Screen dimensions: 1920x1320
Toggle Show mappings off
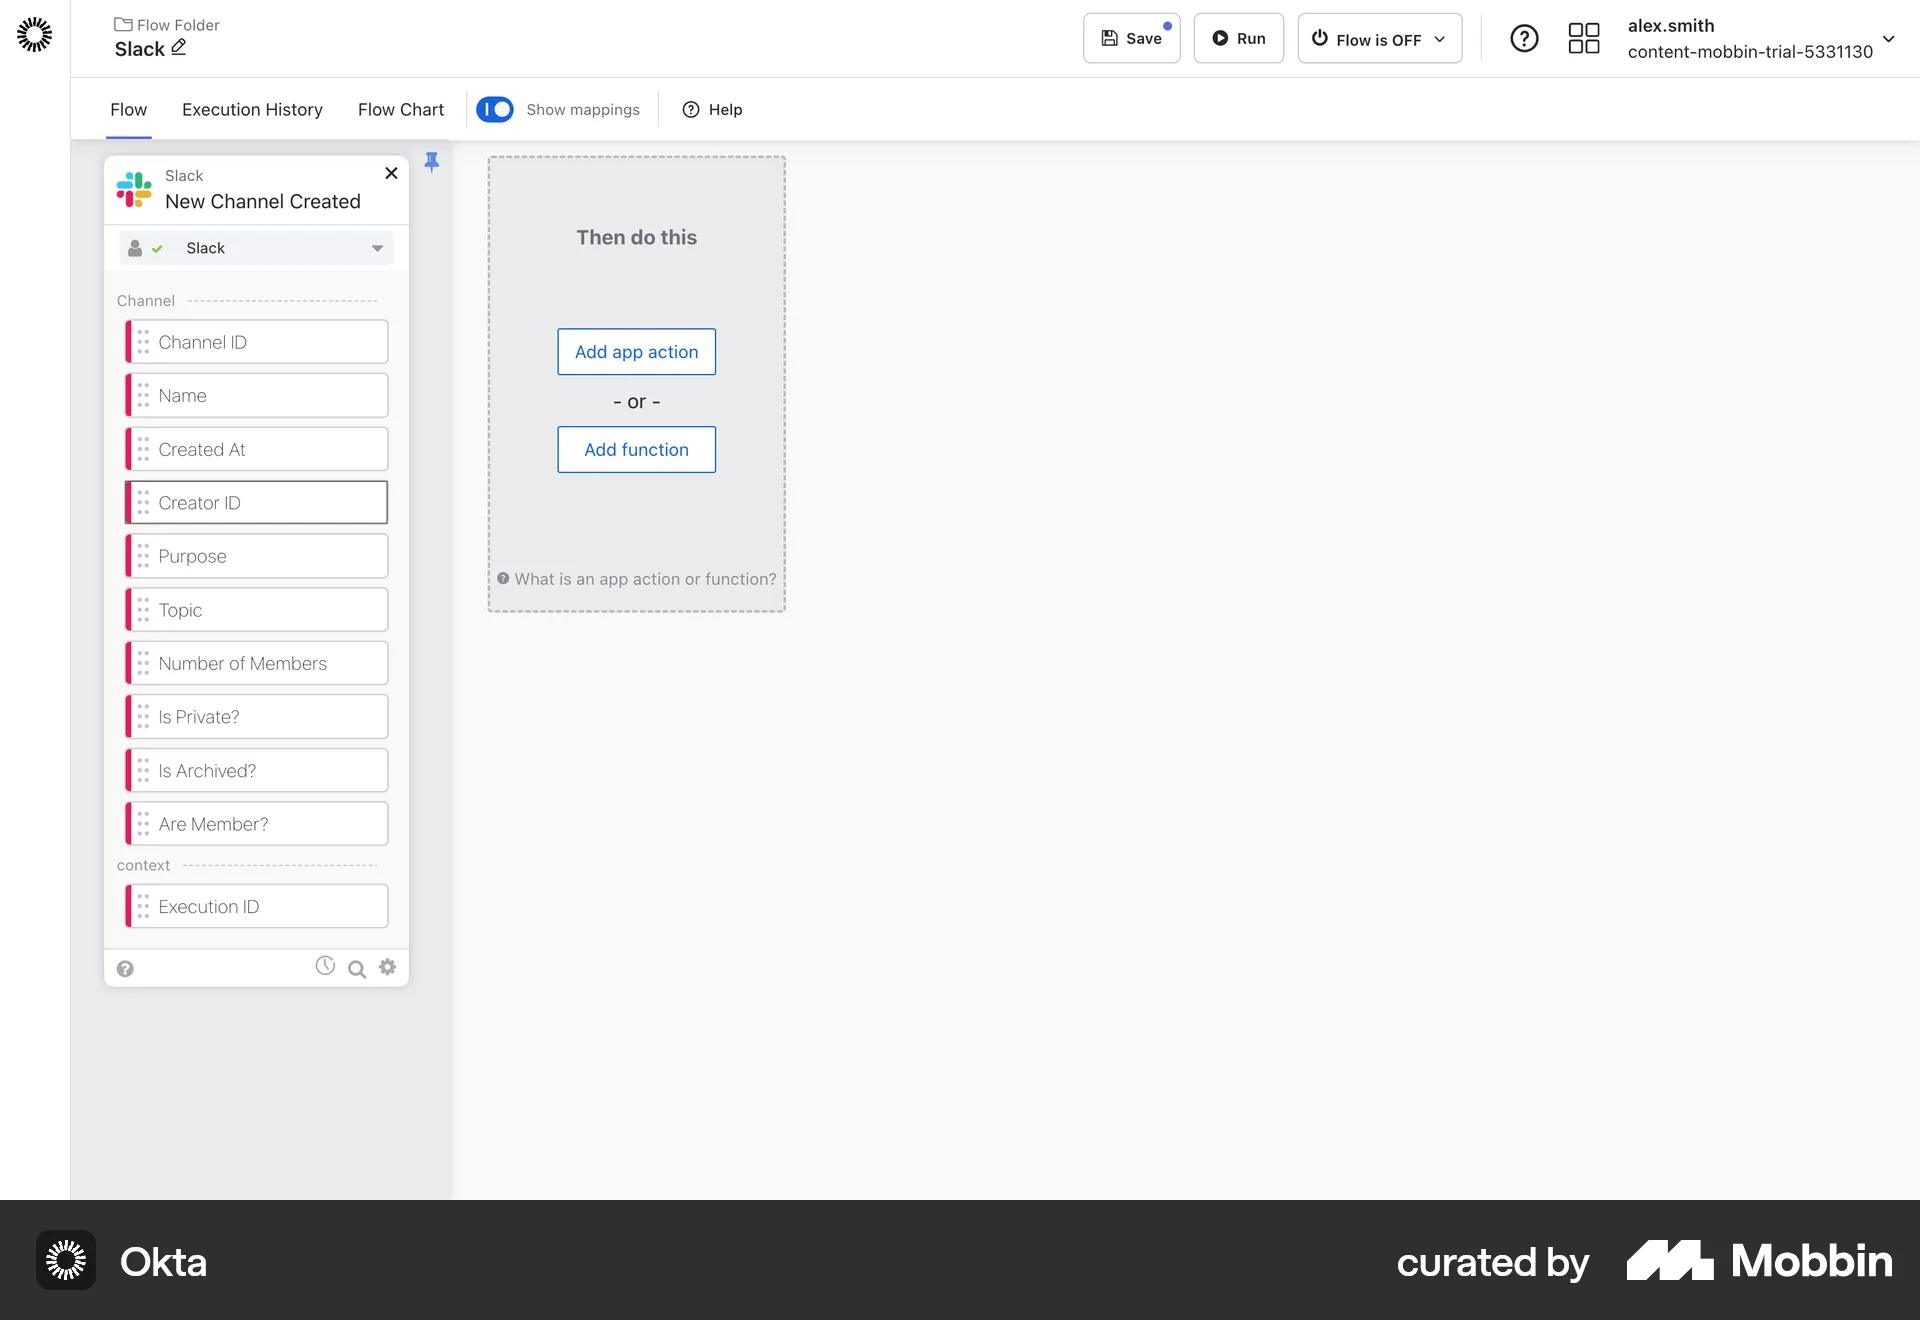(495, 109)
